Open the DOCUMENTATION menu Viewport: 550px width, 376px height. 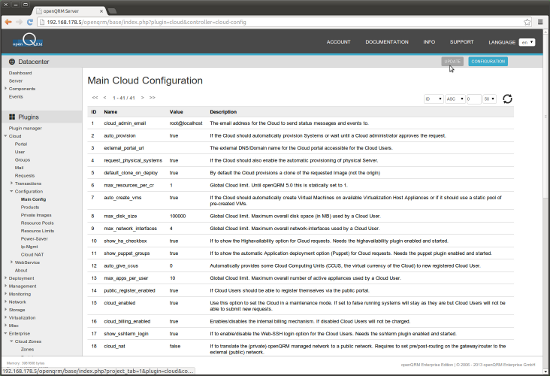click(387, 42)
